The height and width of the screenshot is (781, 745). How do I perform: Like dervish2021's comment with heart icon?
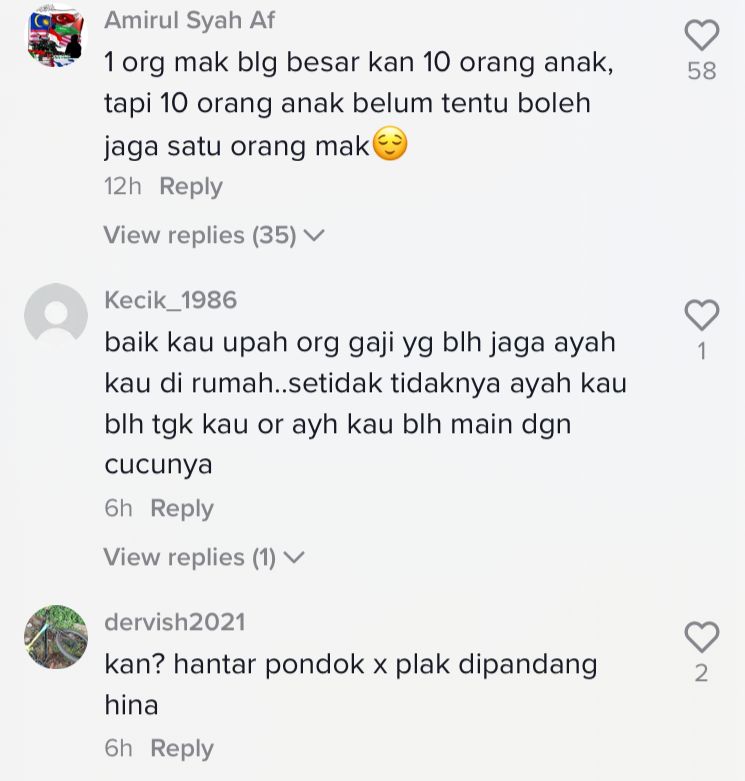702,637
